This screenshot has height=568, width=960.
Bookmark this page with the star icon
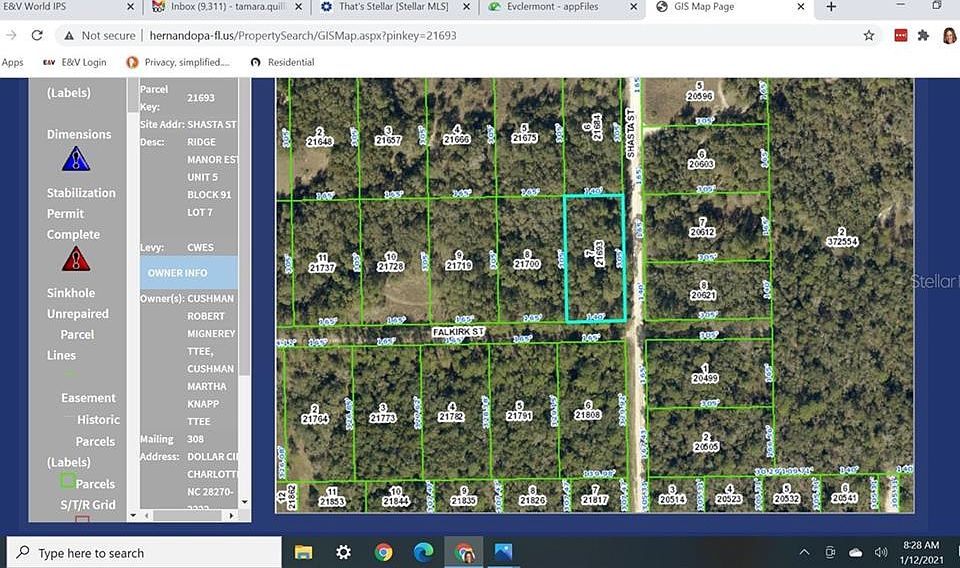tap(869, 36)
